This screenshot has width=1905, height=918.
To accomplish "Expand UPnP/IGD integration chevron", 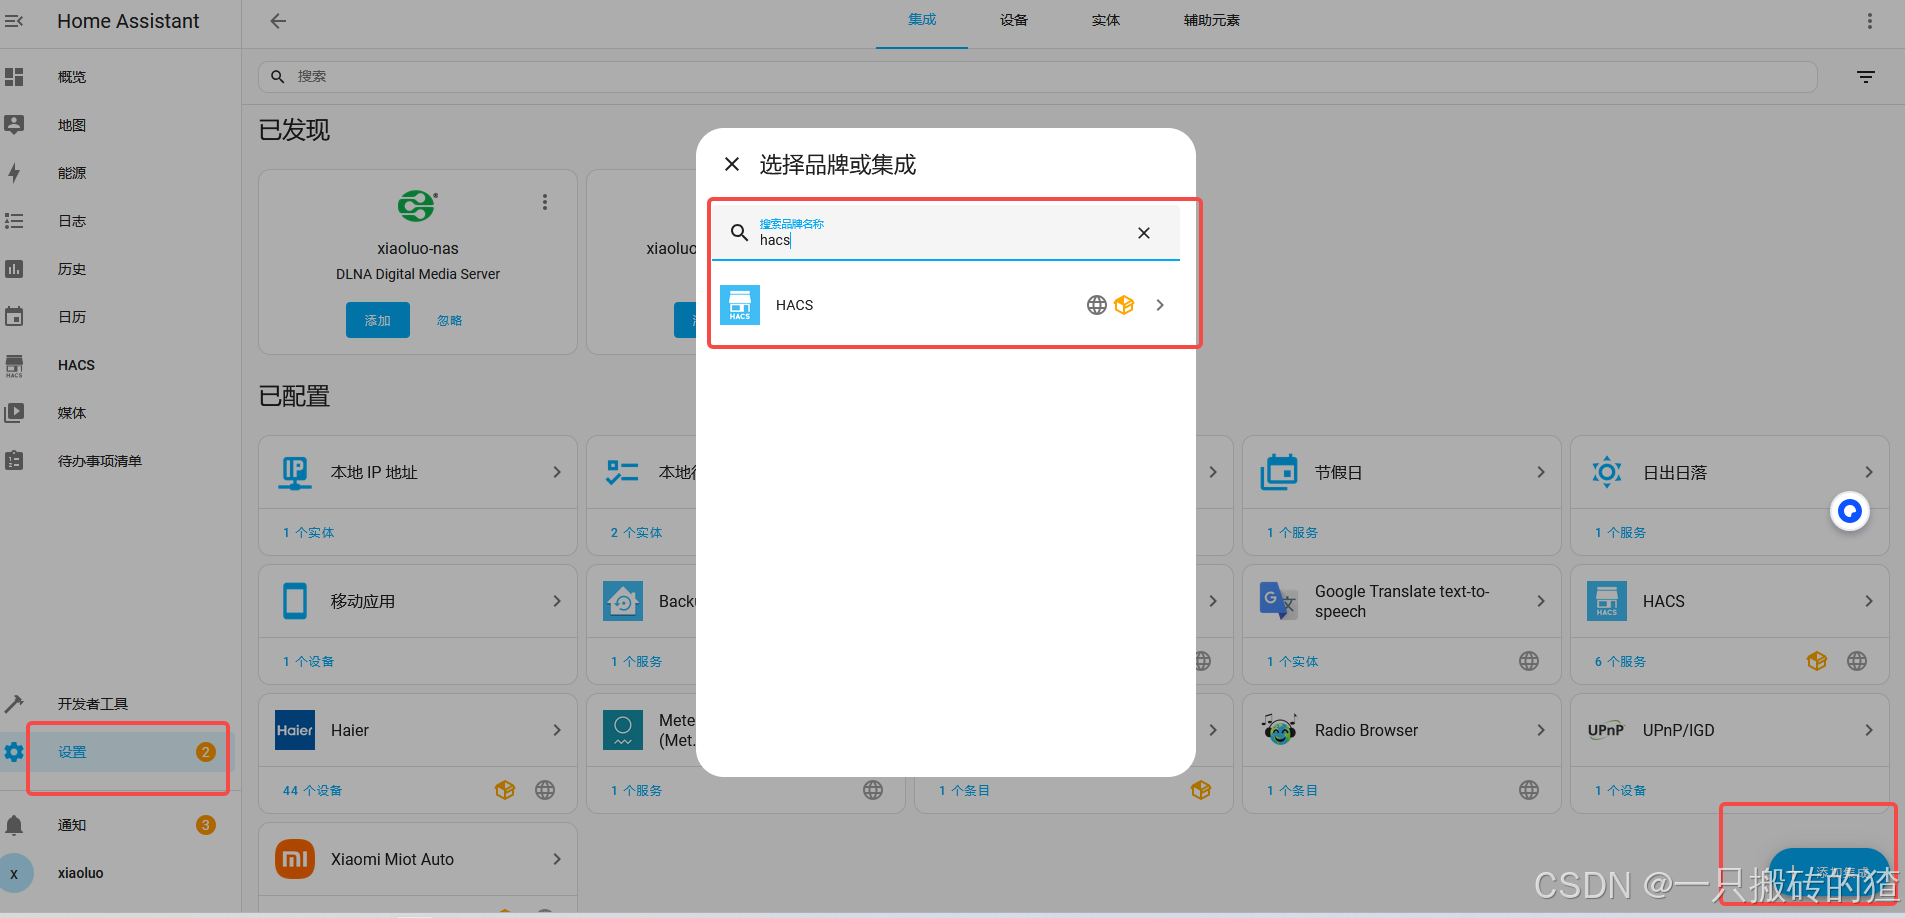I will pos(1869,730).
